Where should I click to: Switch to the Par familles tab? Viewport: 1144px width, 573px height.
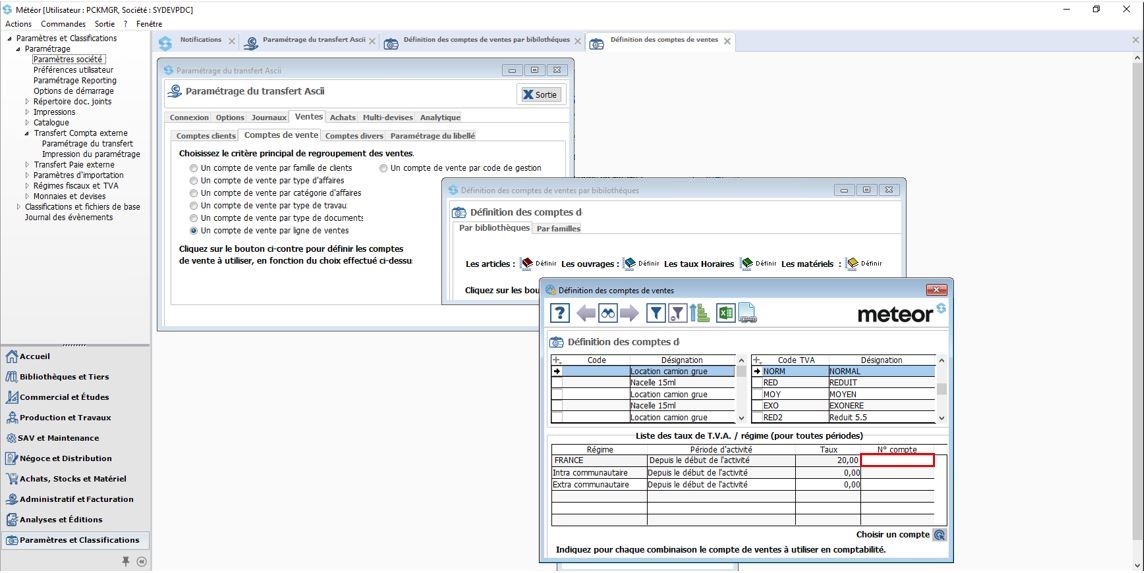click(558, 228)
